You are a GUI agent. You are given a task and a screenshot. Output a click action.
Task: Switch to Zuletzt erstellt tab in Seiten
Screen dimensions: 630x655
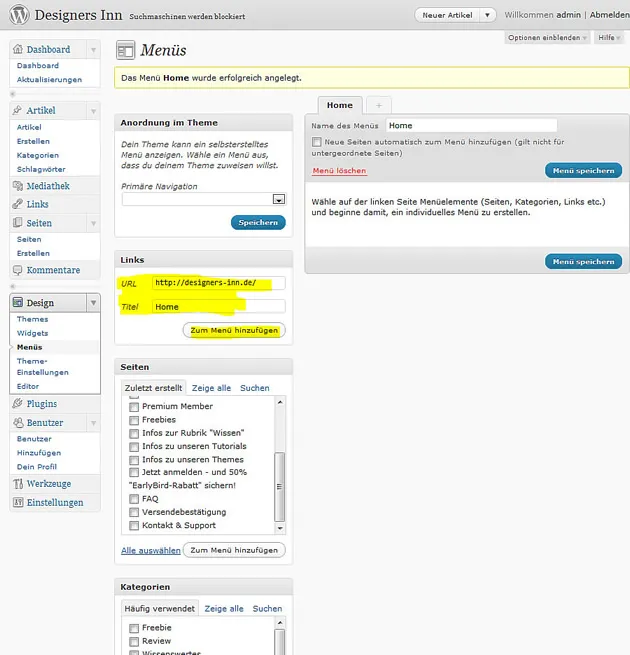point(153,388)
